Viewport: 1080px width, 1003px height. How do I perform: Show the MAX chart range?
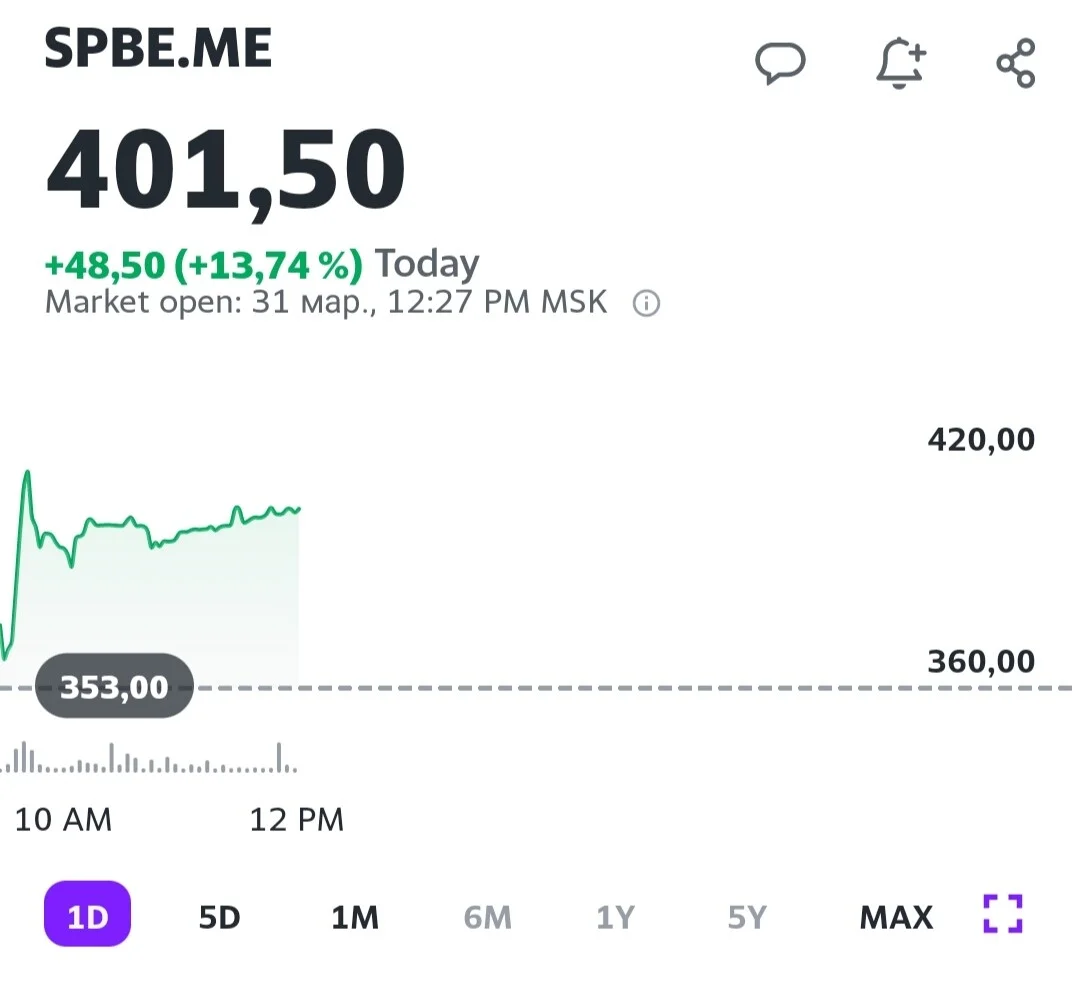896,917
